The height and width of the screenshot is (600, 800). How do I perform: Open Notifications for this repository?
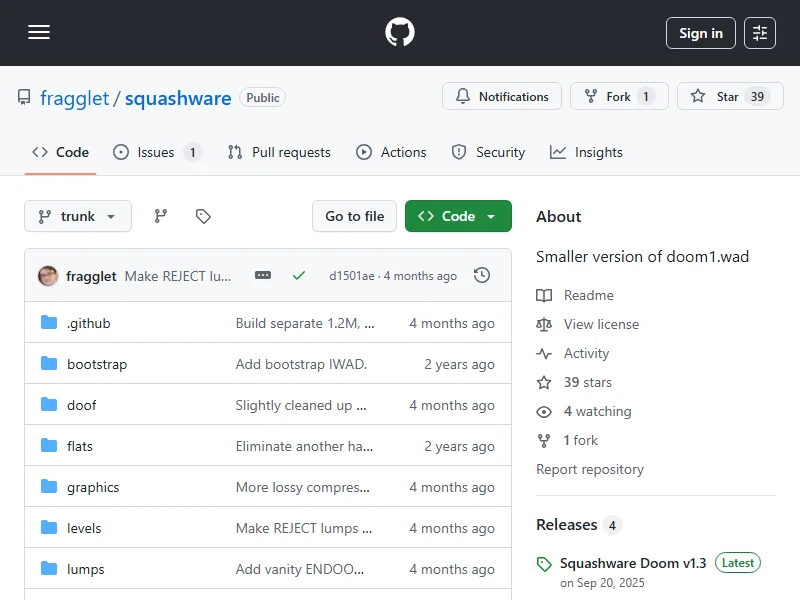(x=502, y=97)
